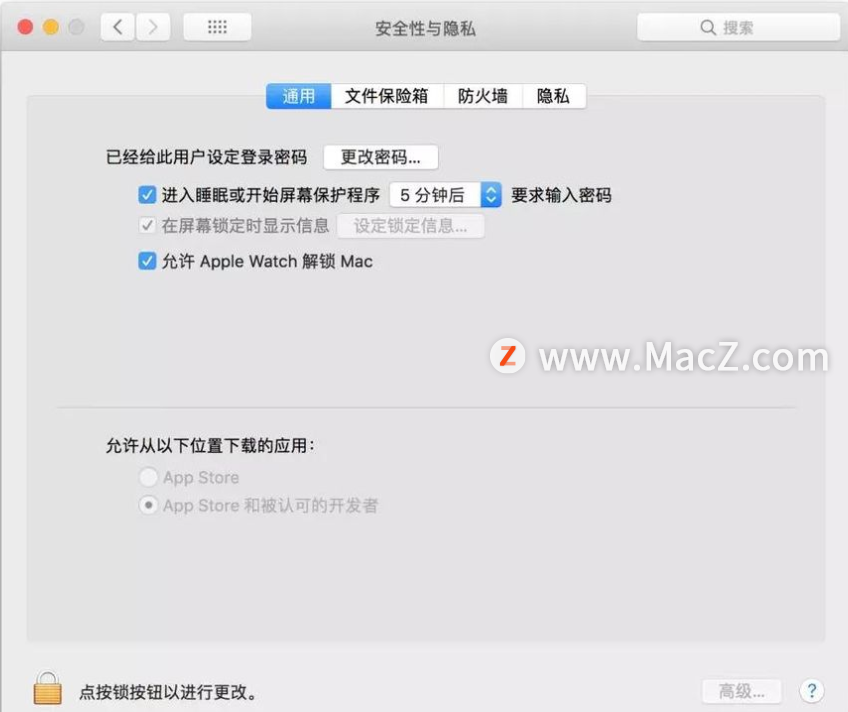Show all preferences via the grid icon
Image resolution: width=848 pixels, height=712 pixels.
(217, 27)
